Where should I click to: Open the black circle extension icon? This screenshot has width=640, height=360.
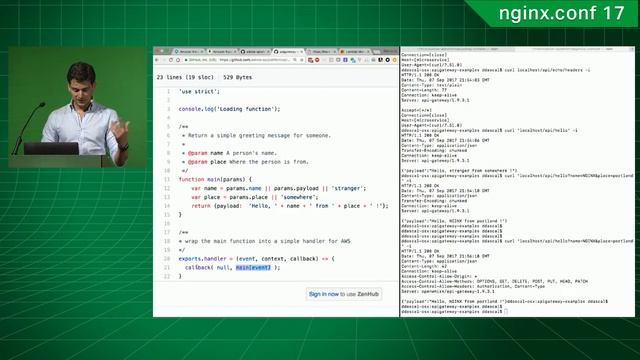pos(387,60)
